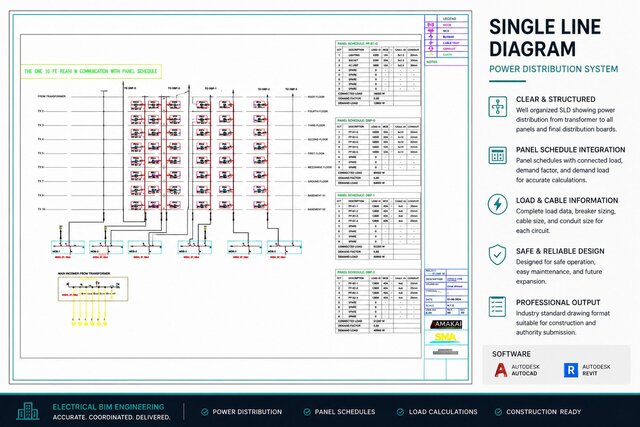Click the Ground Floor label in diagram
The height and width of the screenshot is (427, 640).
[x=318, y=181]
